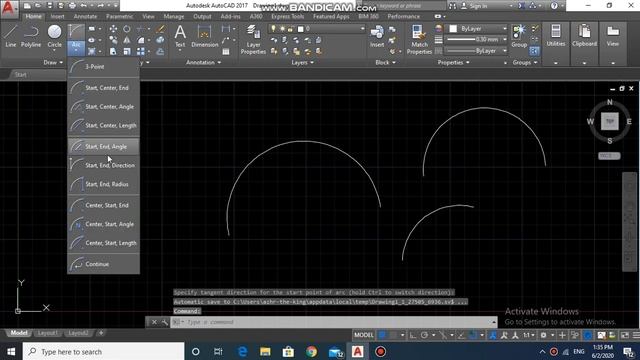Select the Text annotation tool
The height and width of the screenshot is (360, 640).
[x=180, y=36]
